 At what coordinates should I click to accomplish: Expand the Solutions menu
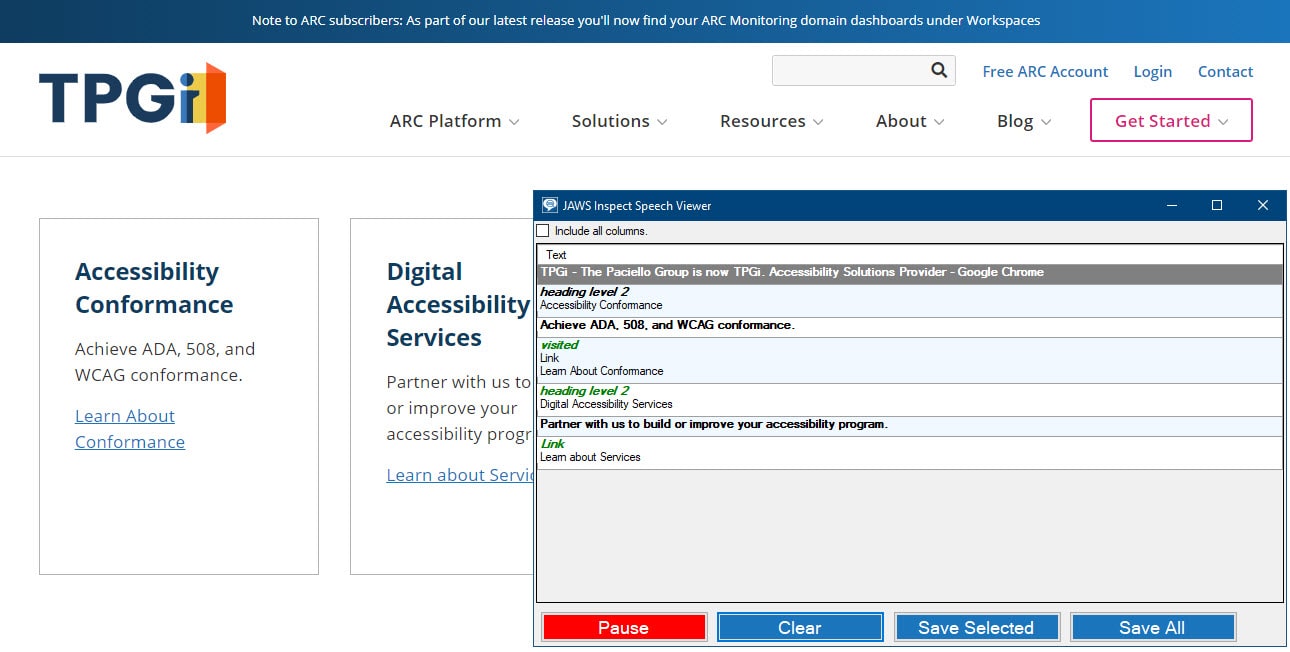coord(619,121)
